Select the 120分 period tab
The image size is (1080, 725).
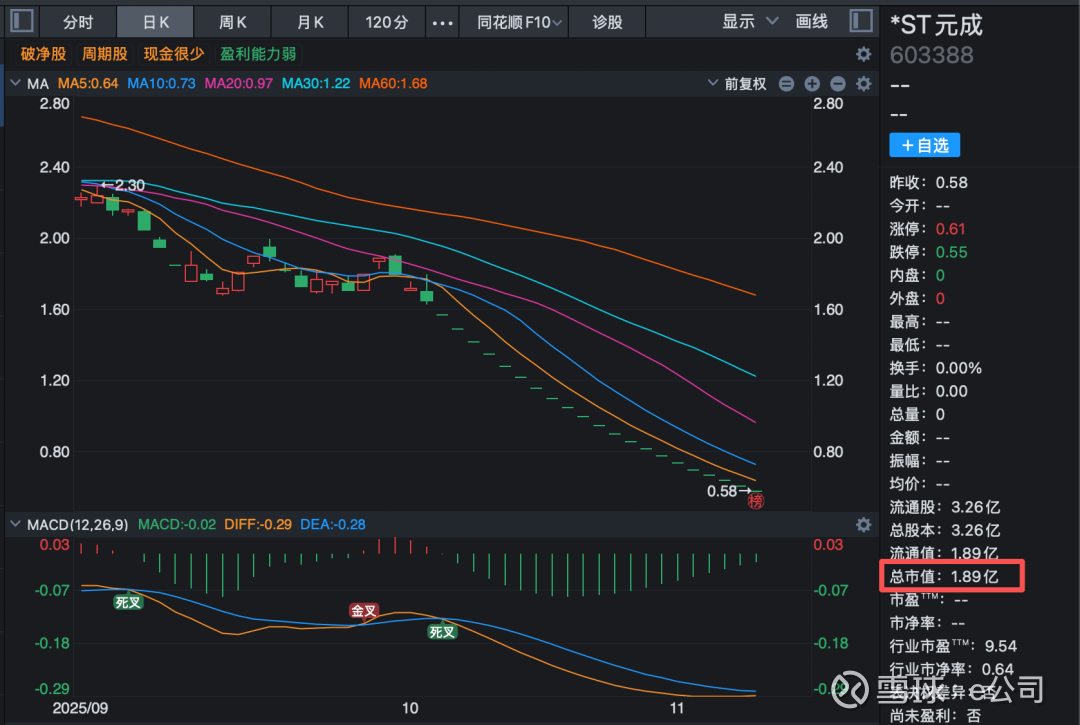(387, 21)
